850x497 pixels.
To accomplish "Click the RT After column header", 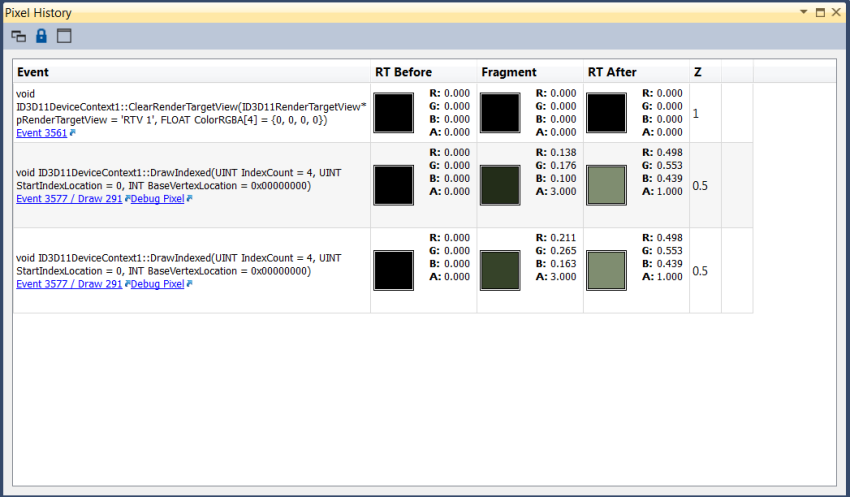I will tap(611, 72).
